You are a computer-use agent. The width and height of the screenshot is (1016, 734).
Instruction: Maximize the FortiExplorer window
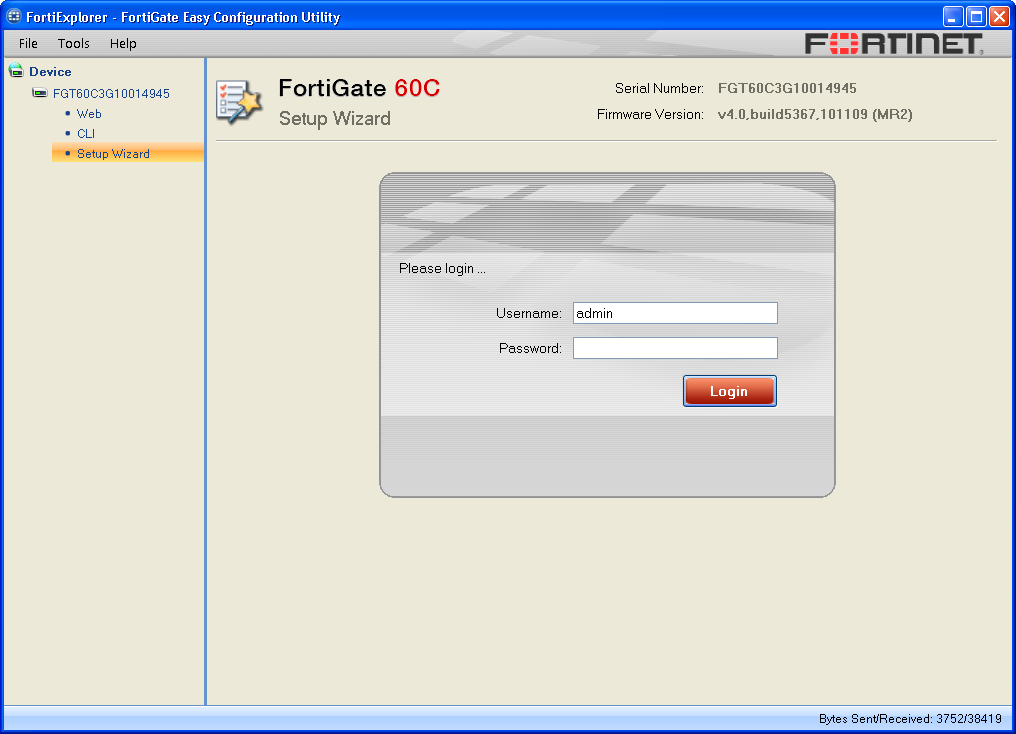tap(976, 16)
